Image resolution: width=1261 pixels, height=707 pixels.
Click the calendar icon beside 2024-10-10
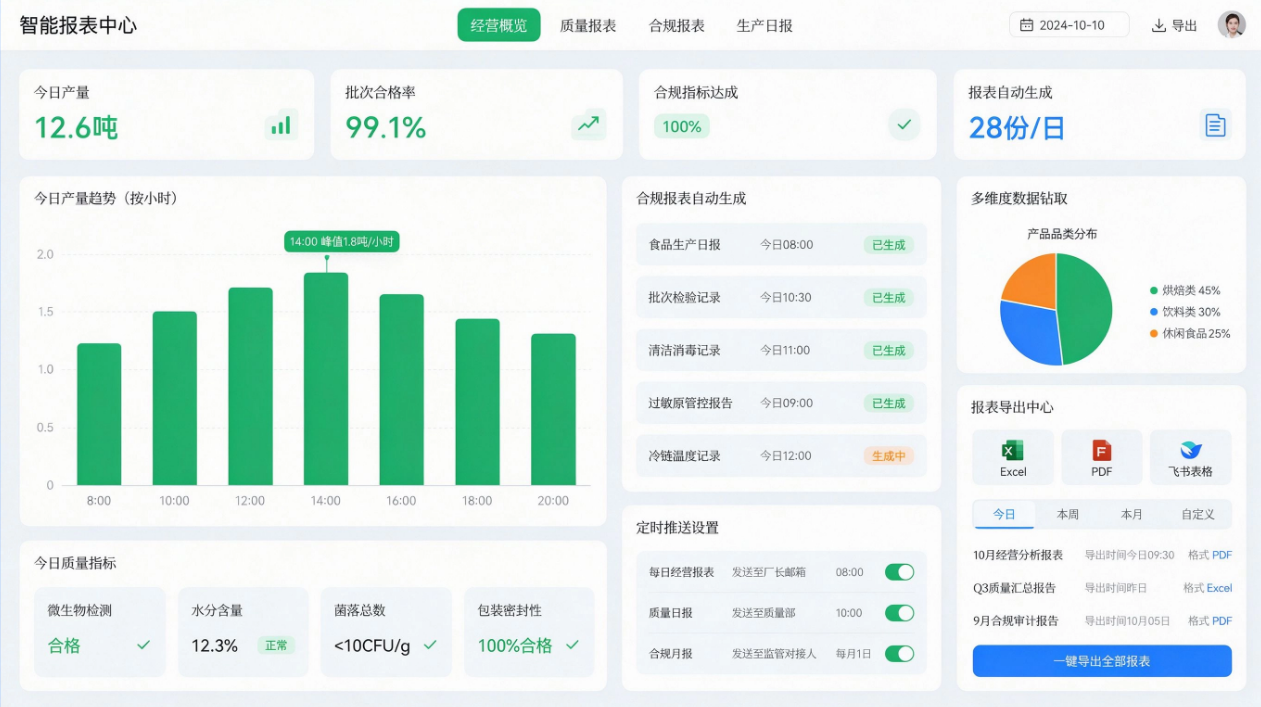click(x=1026, y=26)
